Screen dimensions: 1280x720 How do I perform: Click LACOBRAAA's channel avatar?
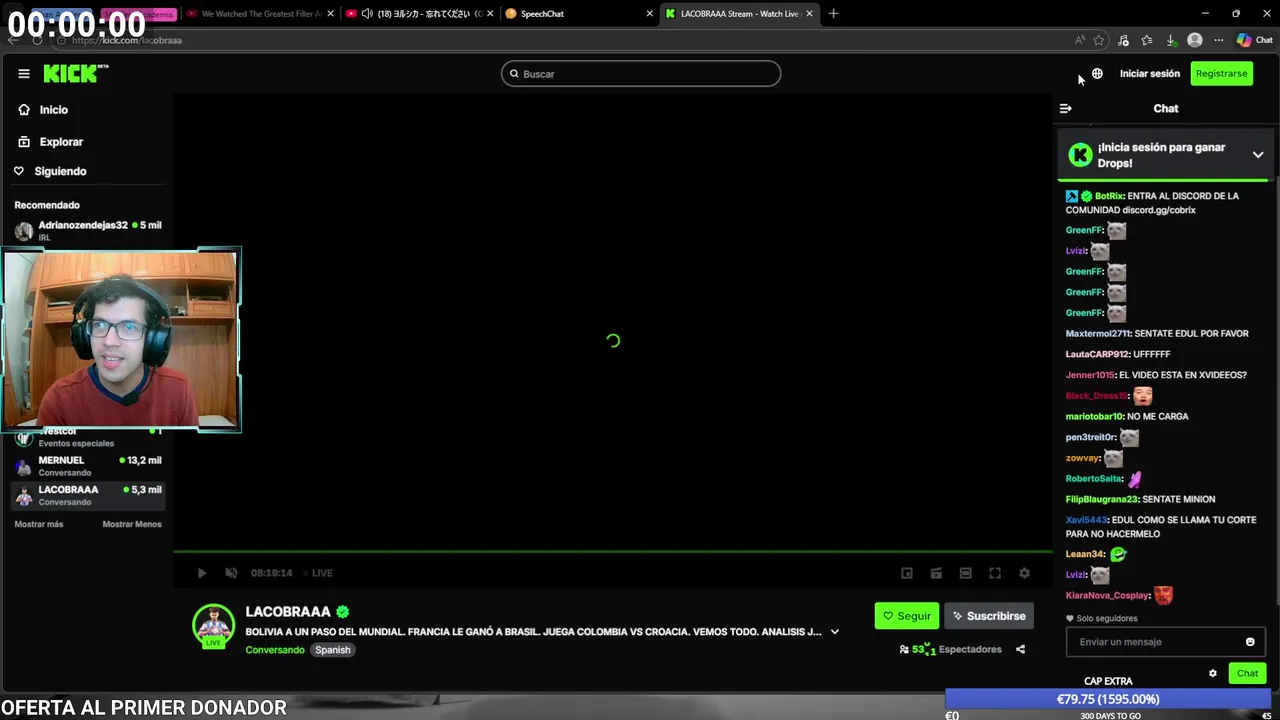pos(213,625)
